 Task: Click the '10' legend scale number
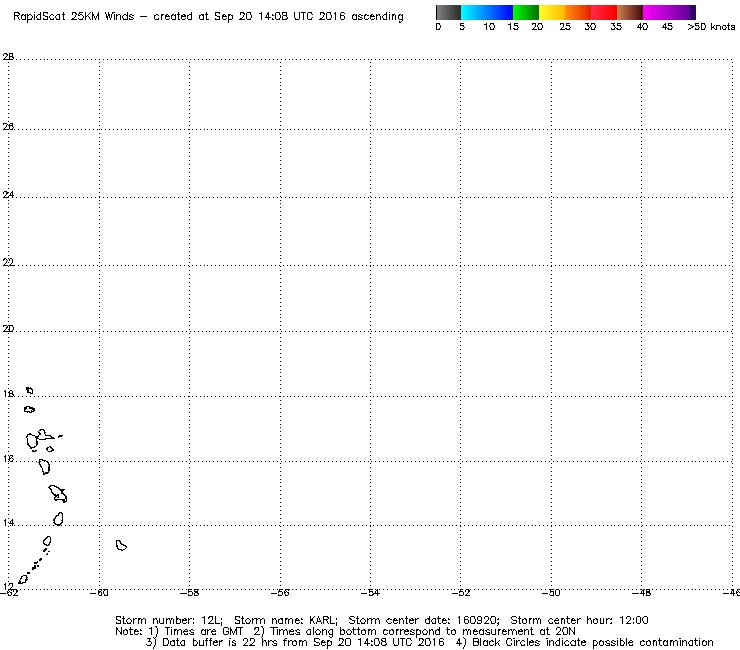[x=489, y=27]
